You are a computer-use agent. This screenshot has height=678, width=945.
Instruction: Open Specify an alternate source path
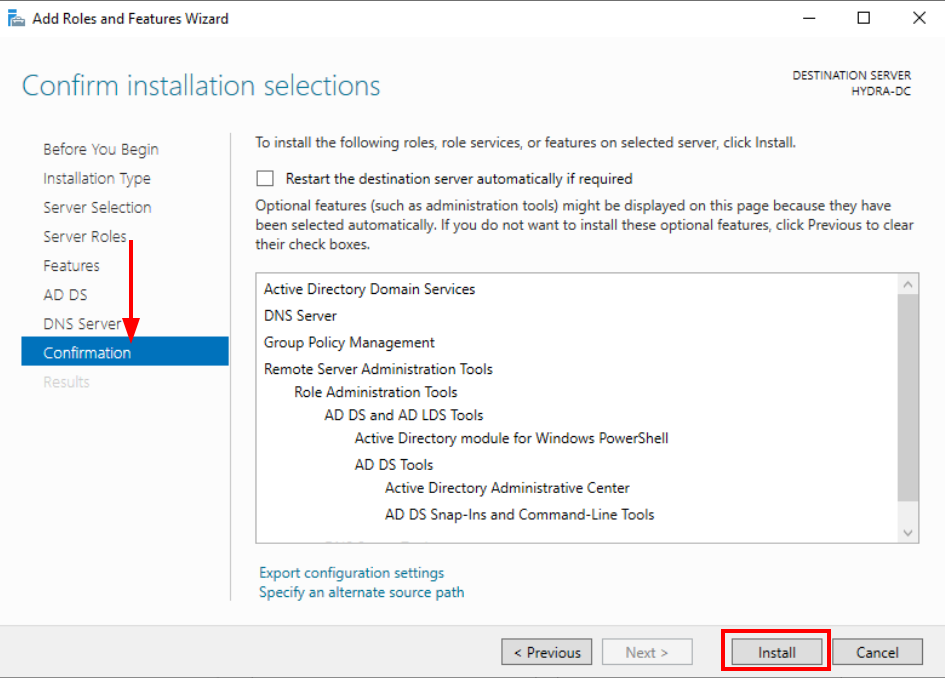361,592
